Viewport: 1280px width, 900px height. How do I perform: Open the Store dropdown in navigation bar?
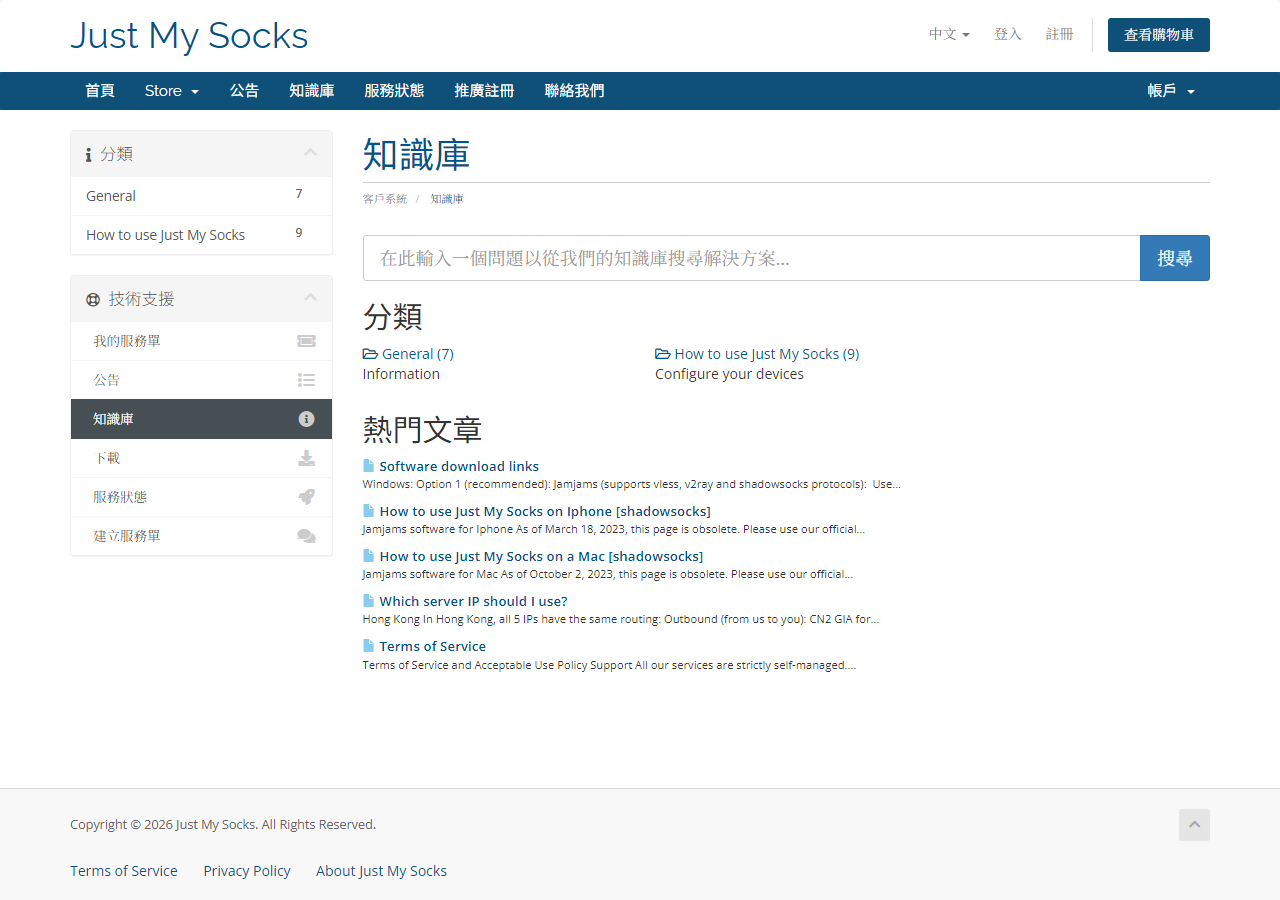171,91
